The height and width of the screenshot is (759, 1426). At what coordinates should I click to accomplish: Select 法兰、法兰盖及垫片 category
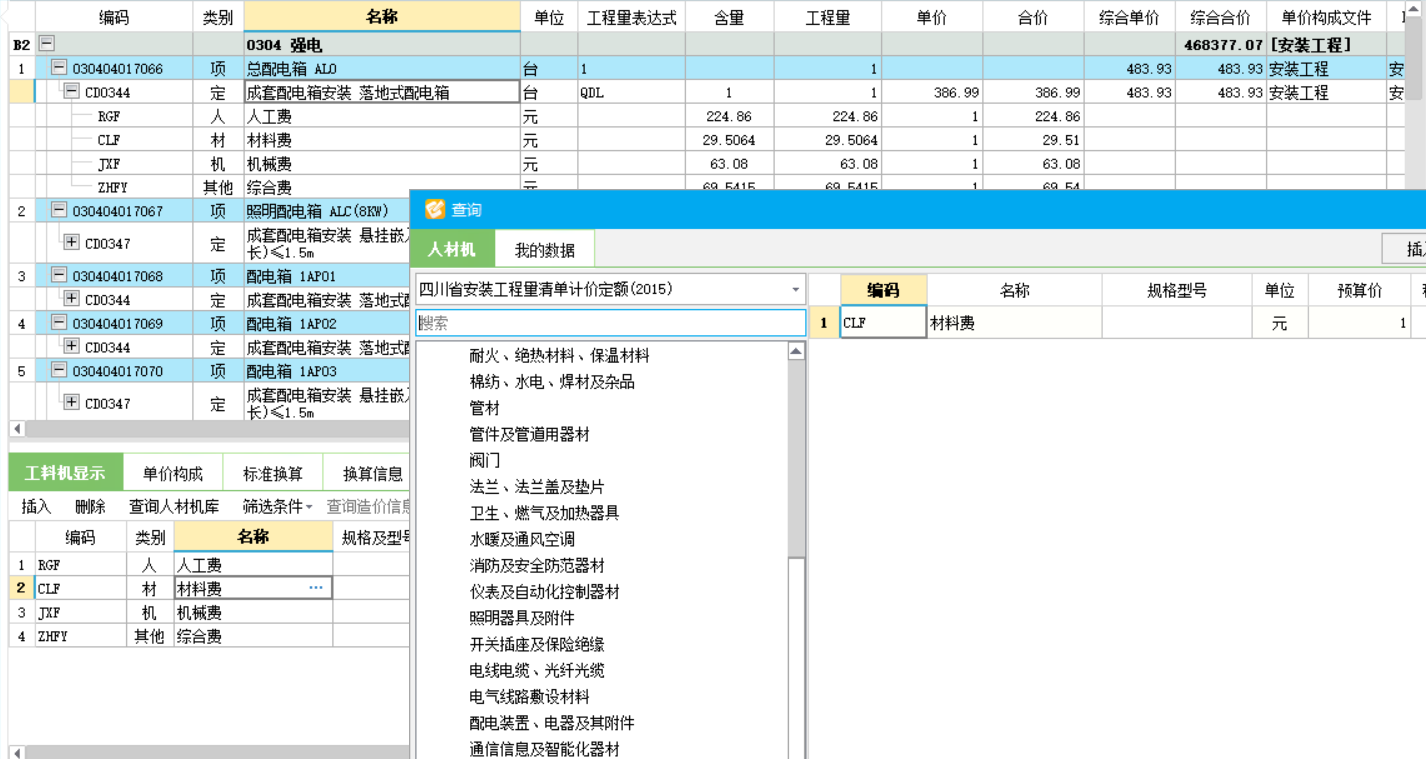click(537, 487)
